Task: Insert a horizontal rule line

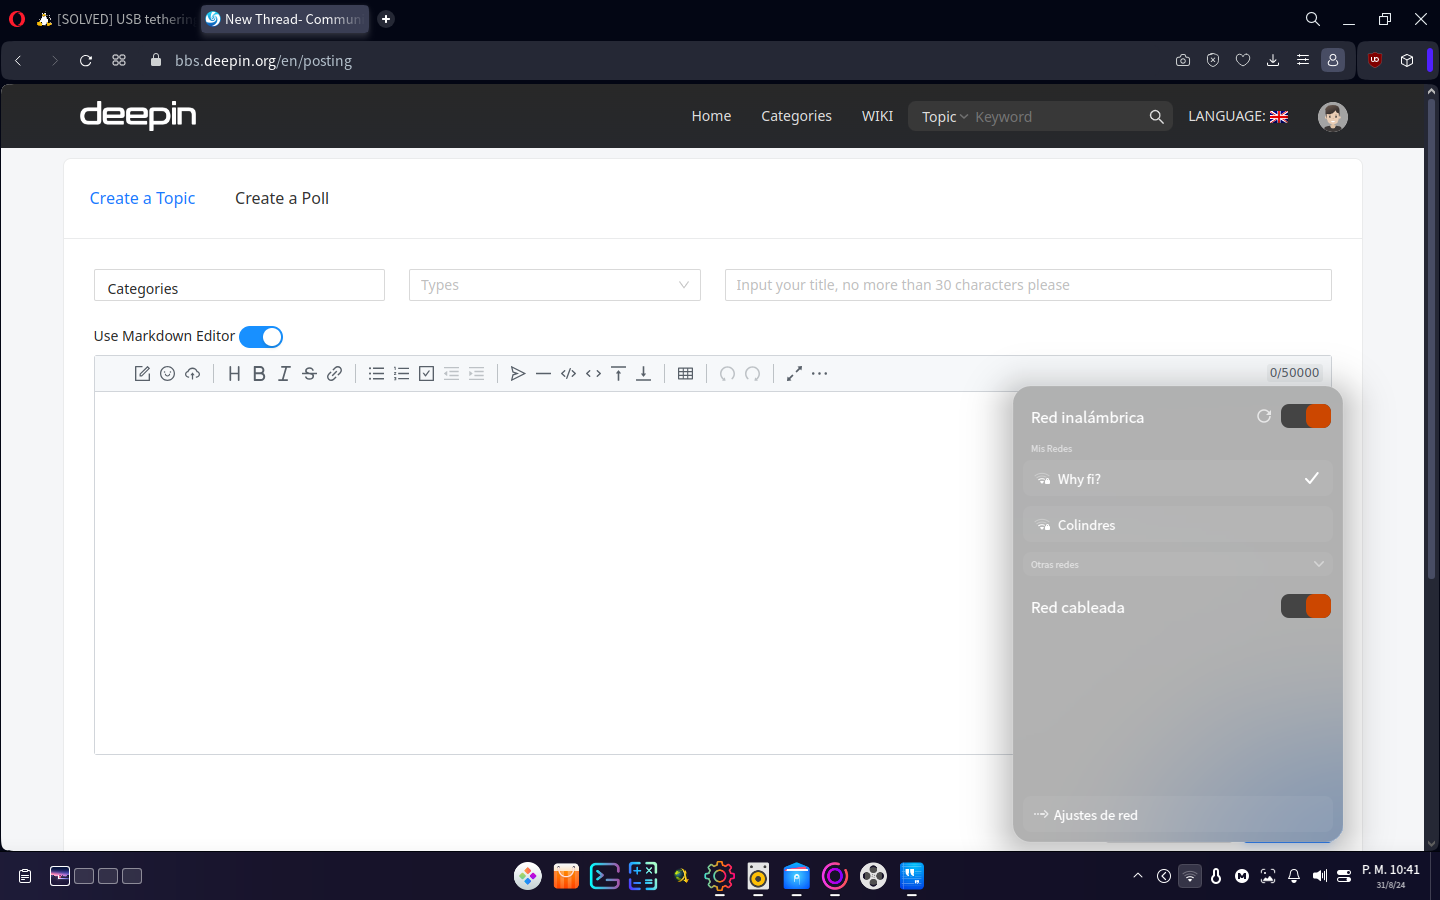Action: [543, 374]
